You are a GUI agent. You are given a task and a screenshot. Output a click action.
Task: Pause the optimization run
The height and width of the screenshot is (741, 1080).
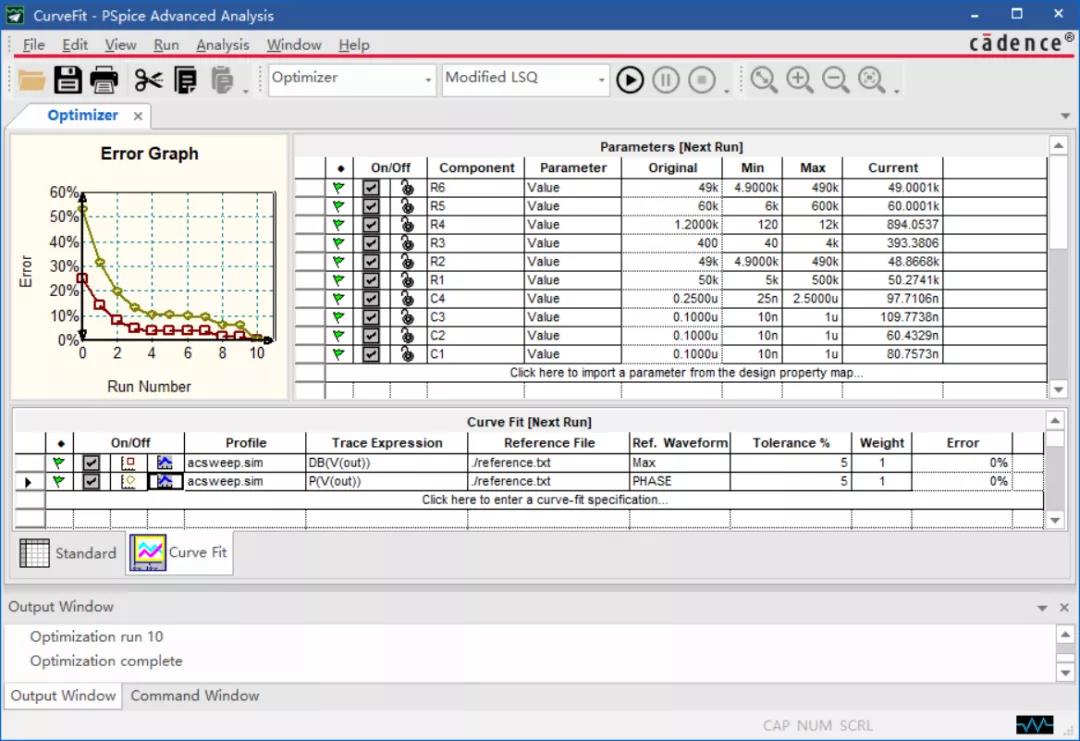665,80
